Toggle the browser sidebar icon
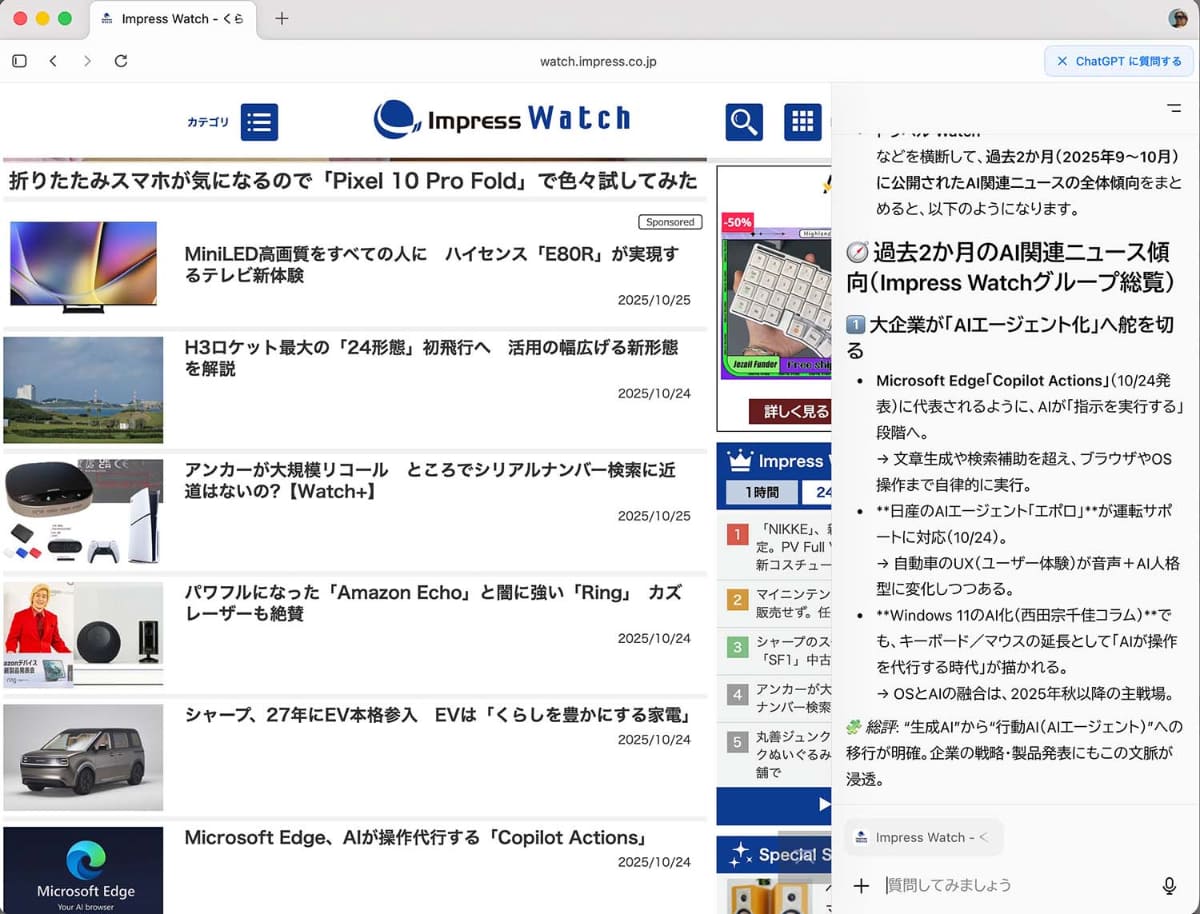The image size is (1200, 914). (x=19, y=61)
